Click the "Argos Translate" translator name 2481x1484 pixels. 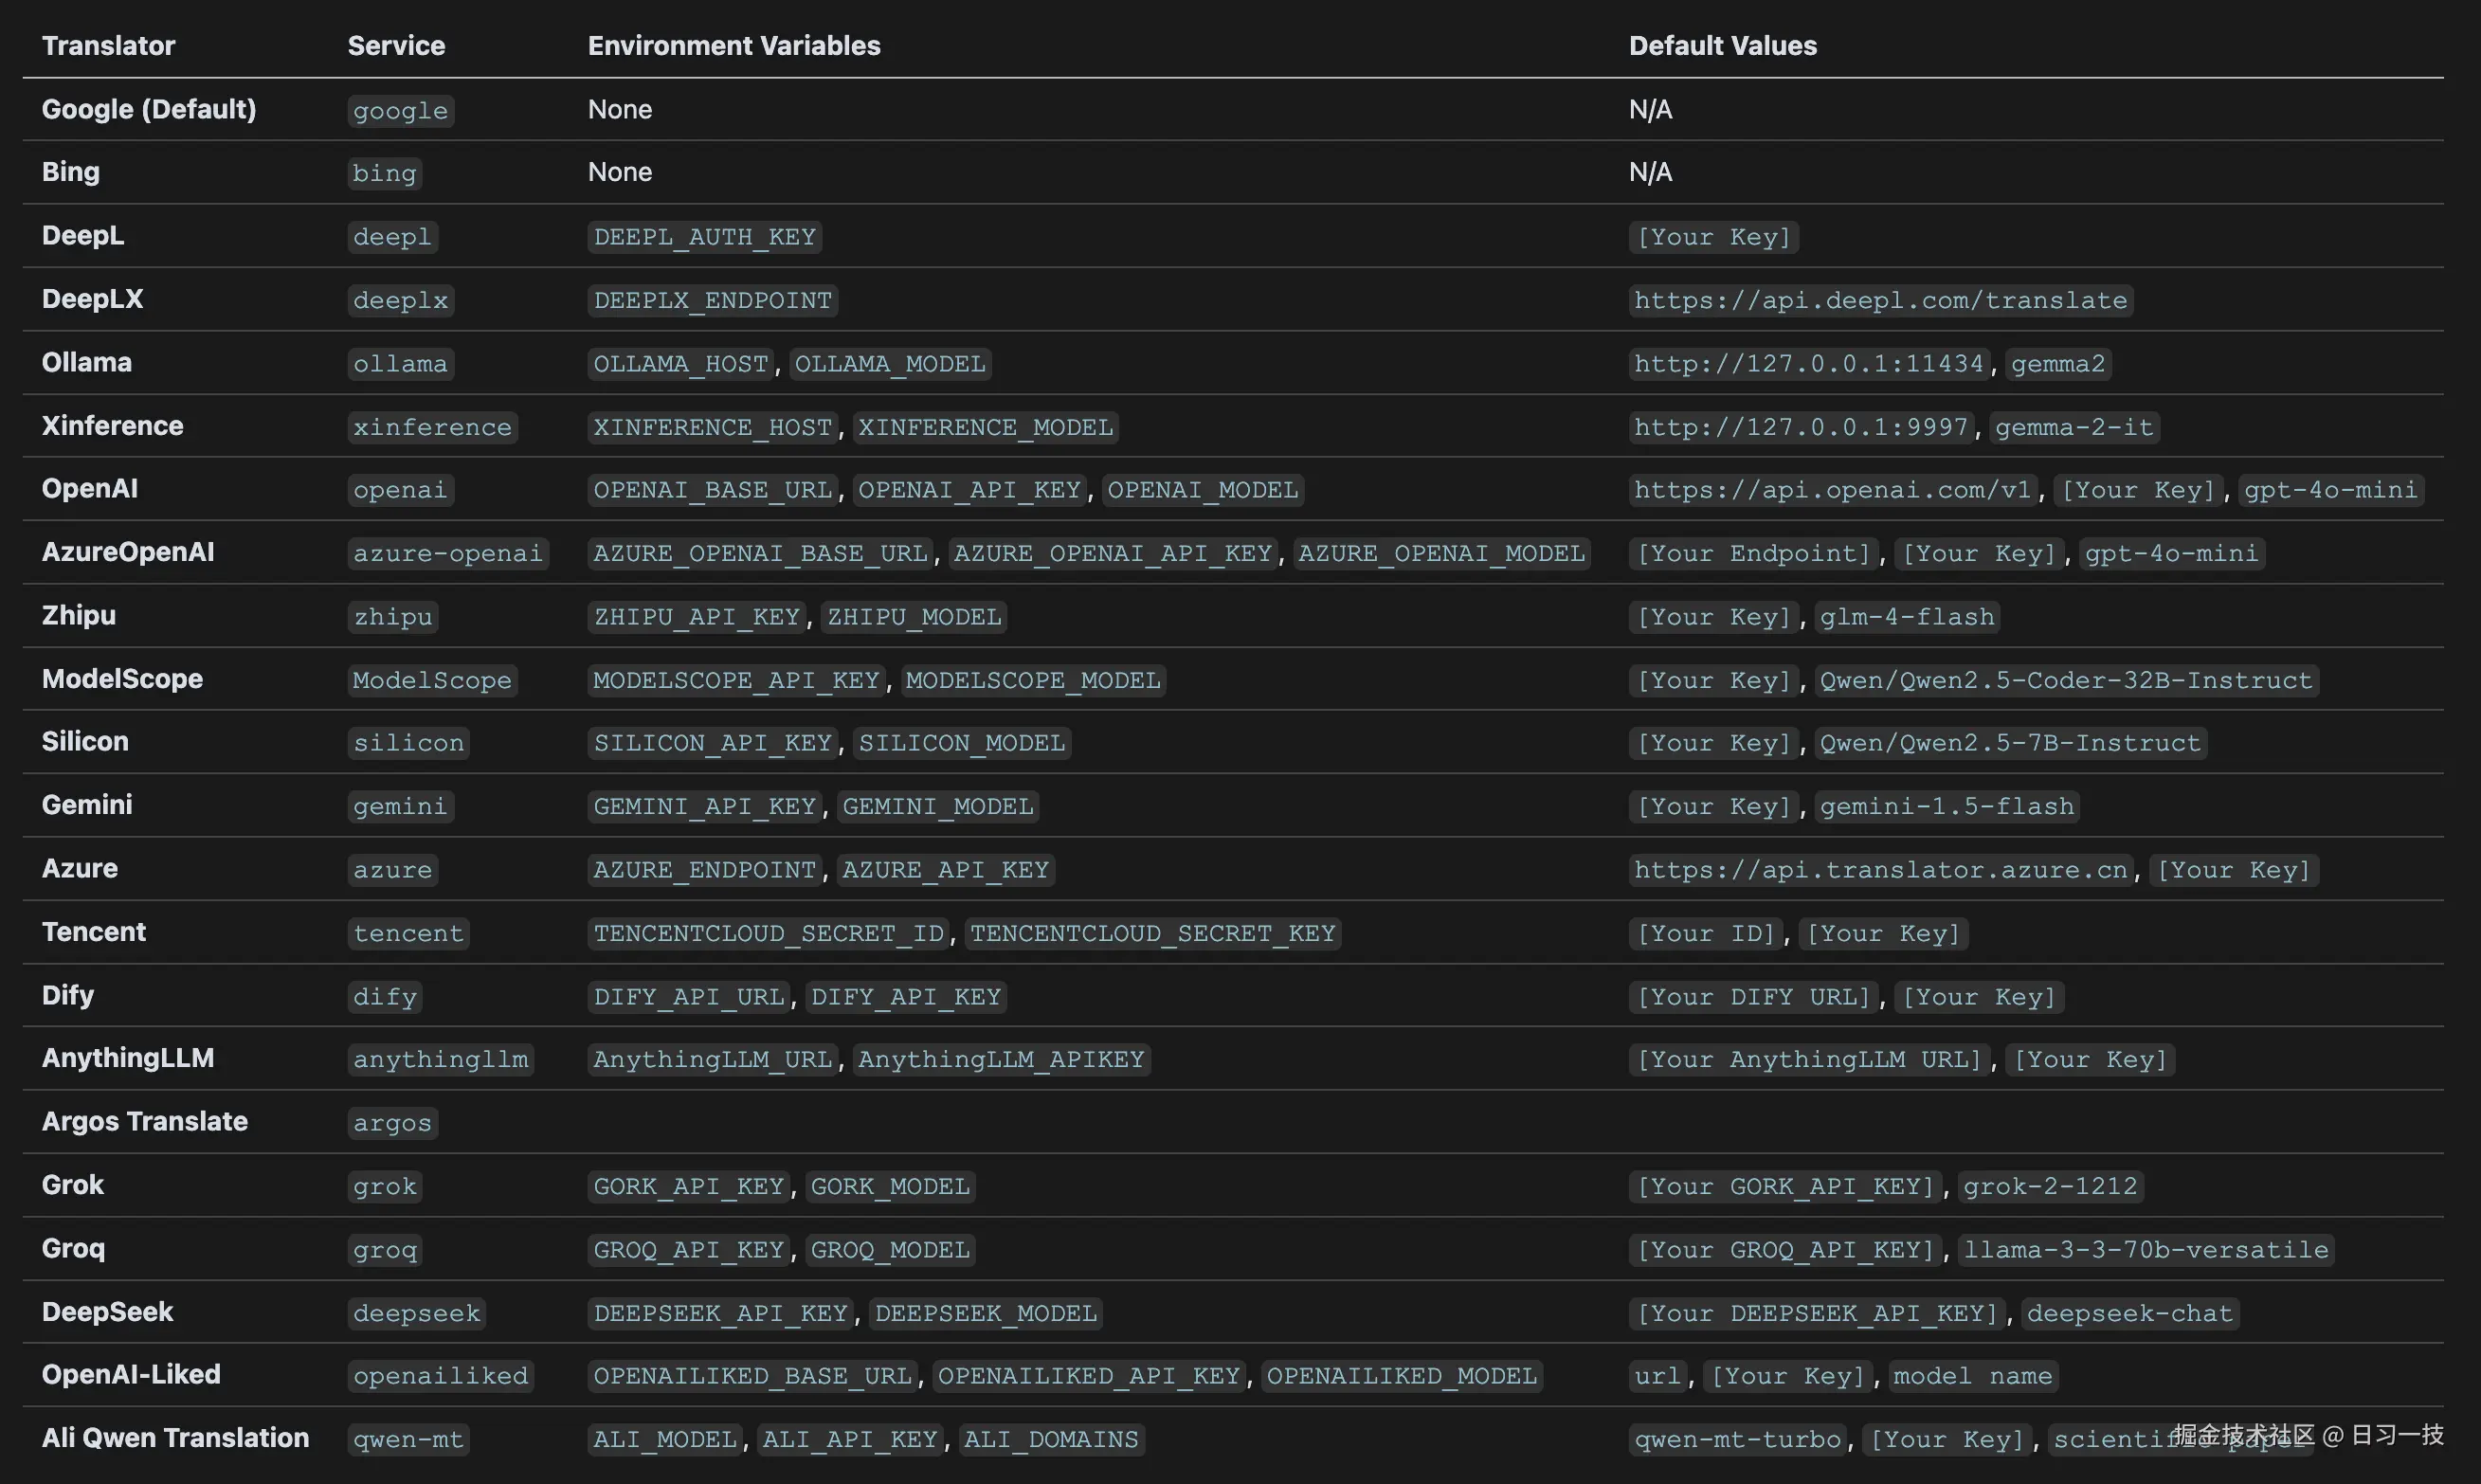(x=145, y=1122)
